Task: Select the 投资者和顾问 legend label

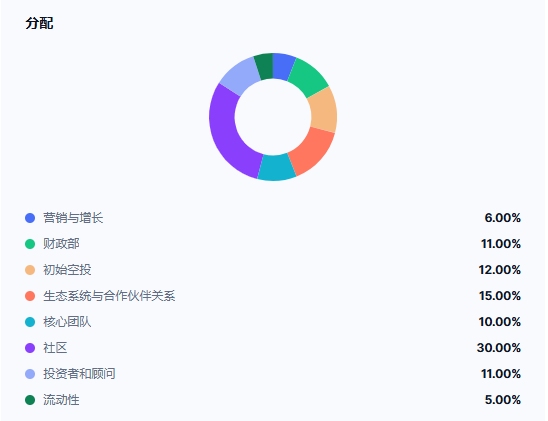Action: (x=79, y=374)
